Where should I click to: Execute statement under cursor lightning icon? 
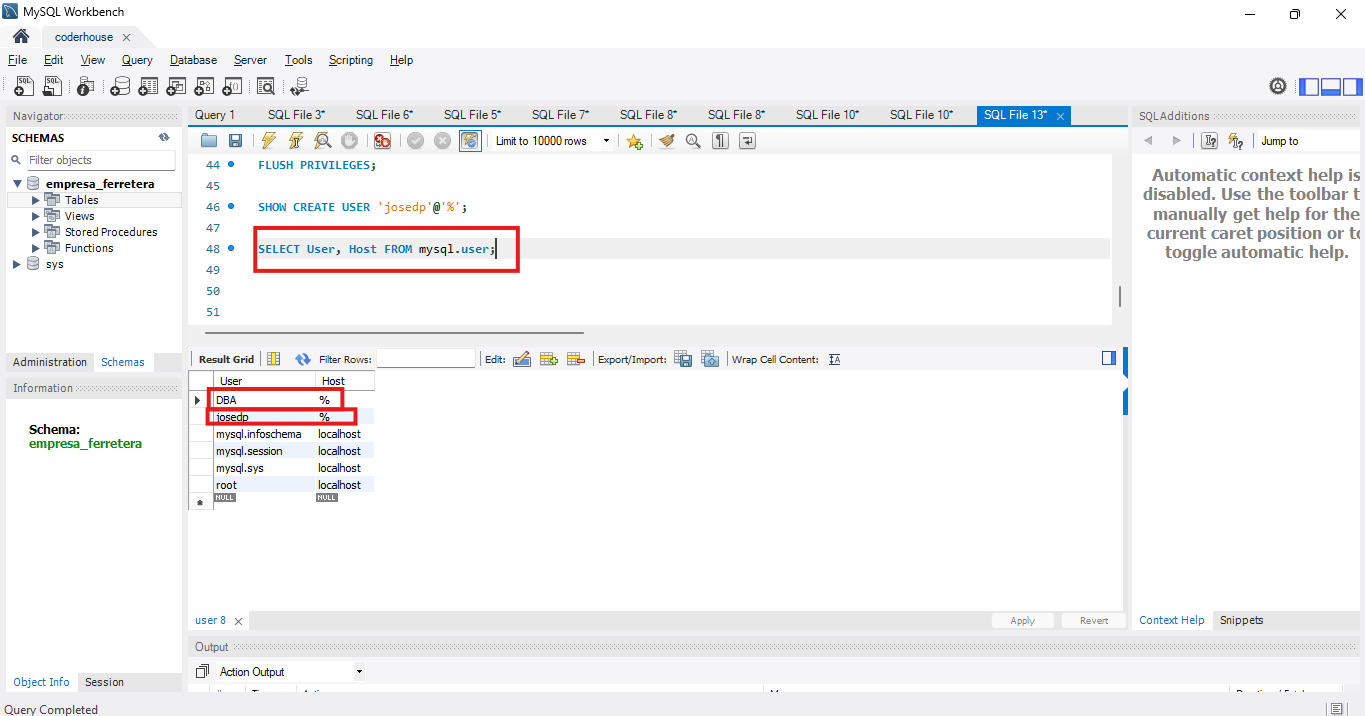pyautogui.click(x=296, y=141)
